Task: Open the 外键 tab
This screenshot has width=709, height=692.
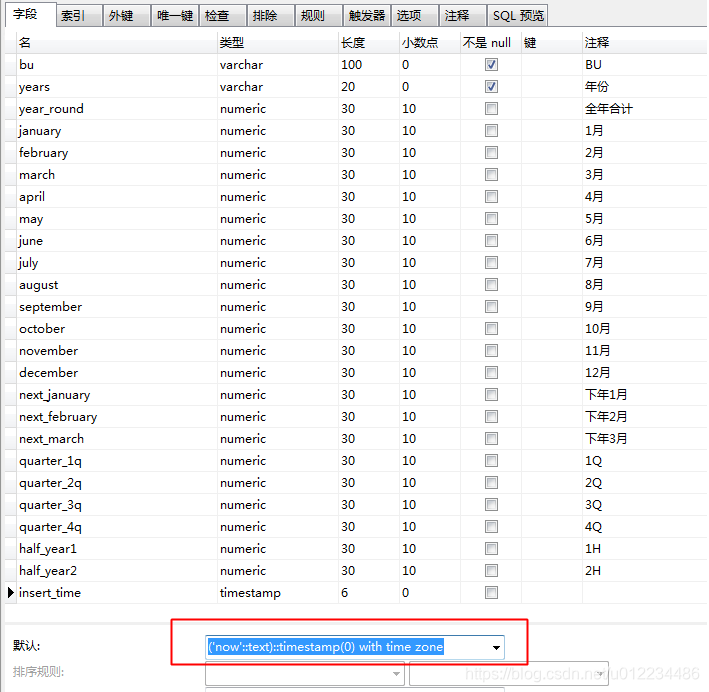Action: (x=127, y=16)
